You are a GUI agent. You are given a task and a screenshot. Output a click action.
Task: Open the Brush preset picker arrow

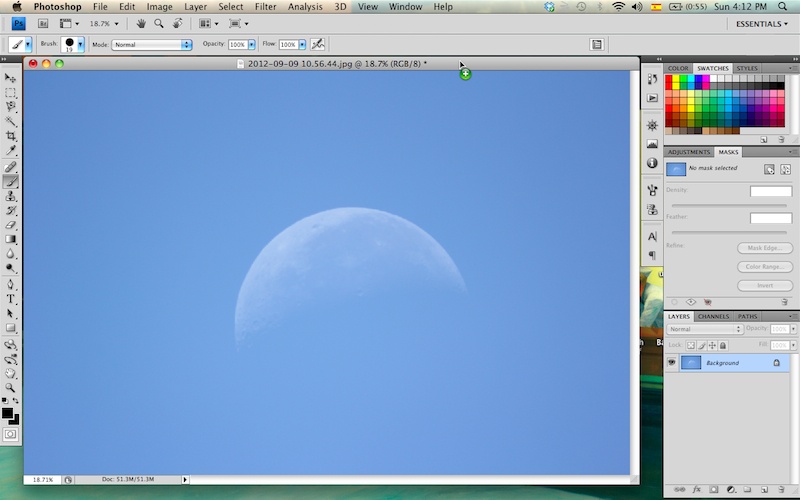(81, 45)
